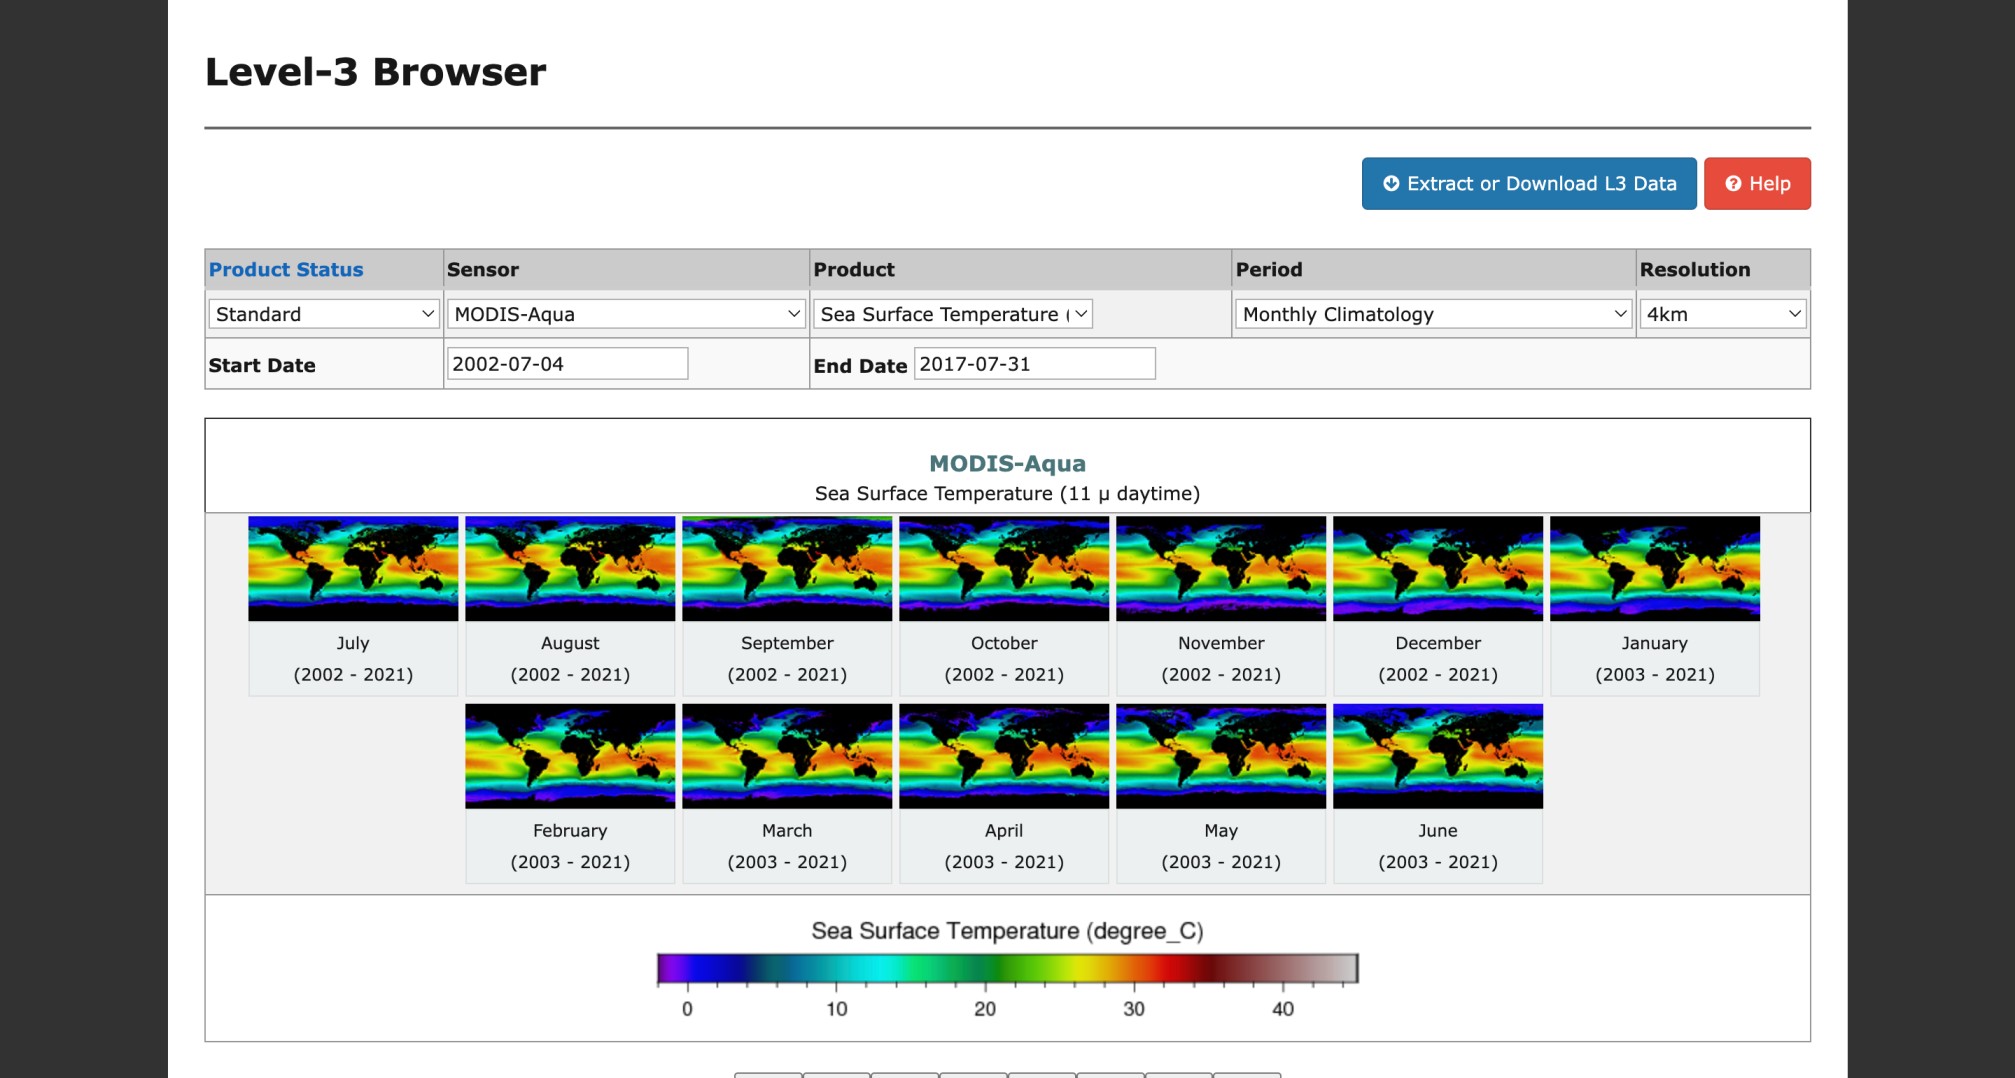
Task: Open the January 2003-2021 thumbnail
Action: 1655,568
